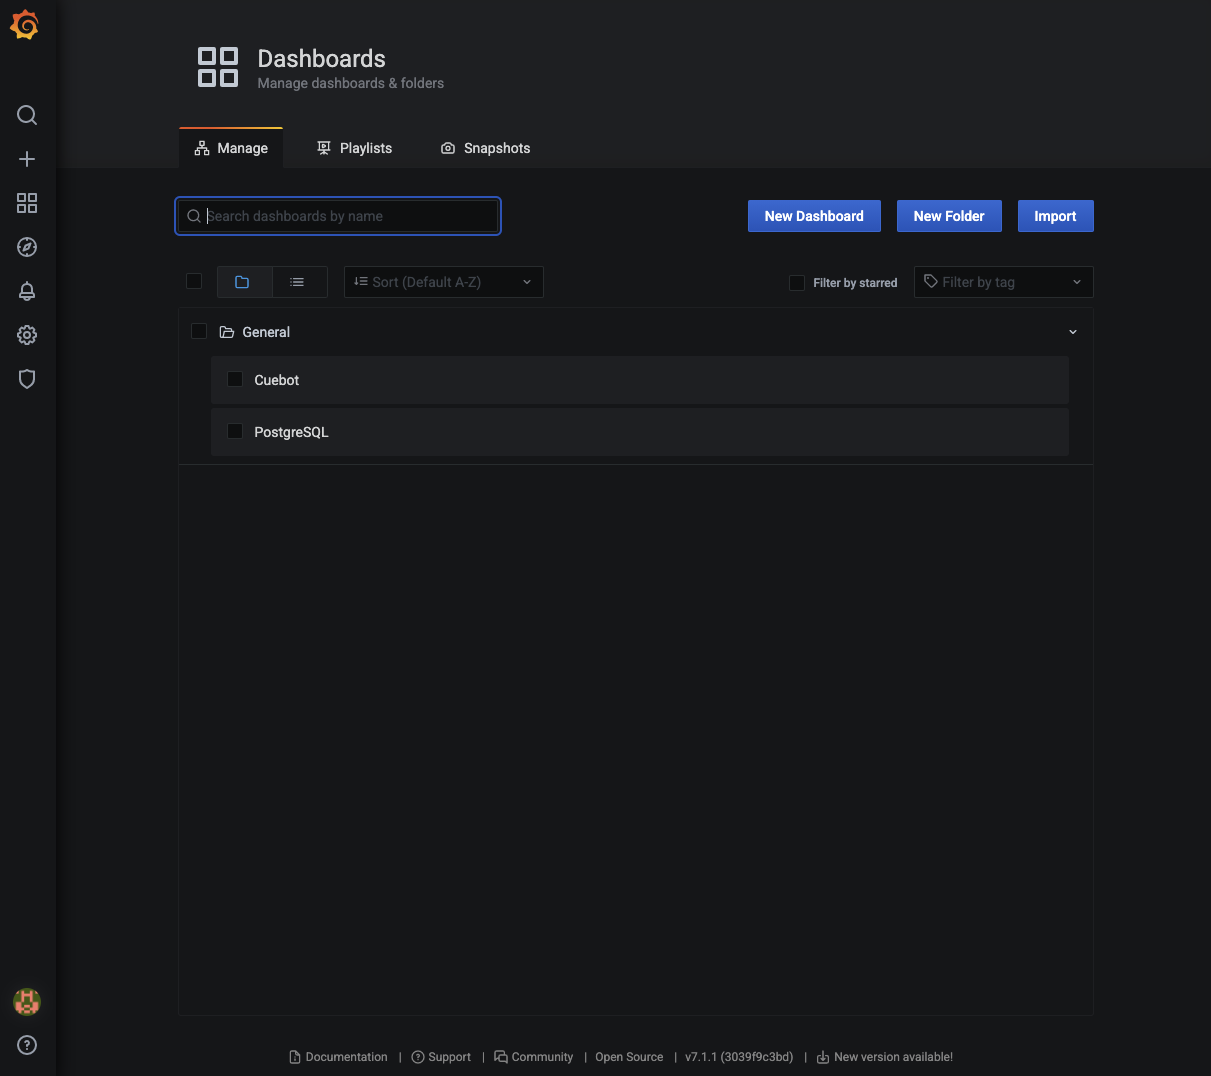Open the Documentation footer link
This screenshot has height=1076, width=1211.
338,1057
